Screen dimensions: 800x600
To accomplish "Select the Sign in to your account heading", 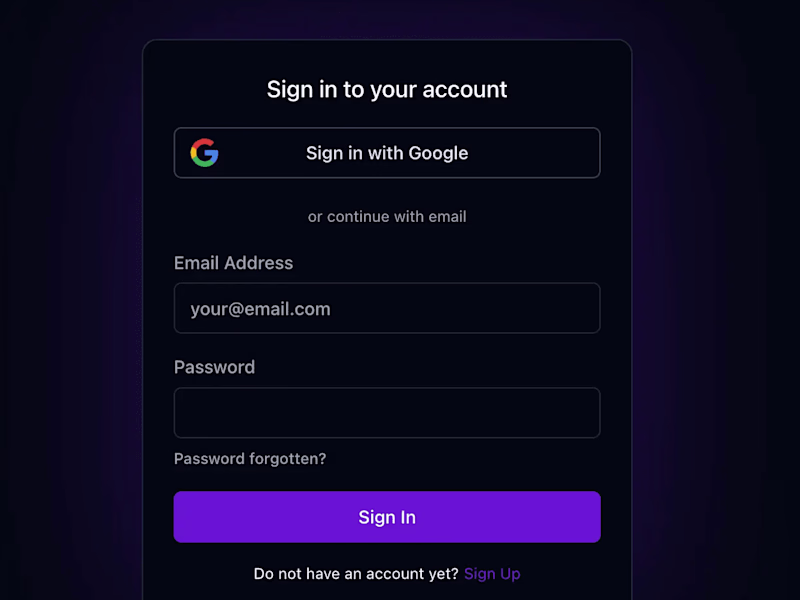I will click(387, 90).
